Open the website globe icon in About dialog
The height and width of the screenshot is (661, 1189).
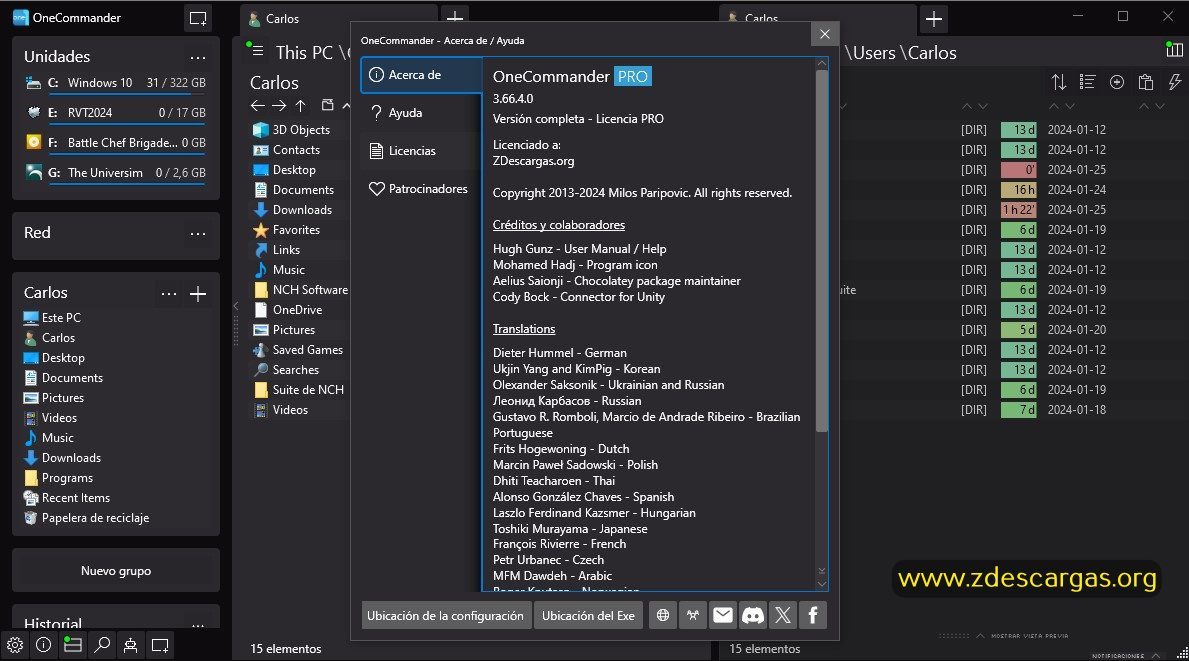(663, 616)
